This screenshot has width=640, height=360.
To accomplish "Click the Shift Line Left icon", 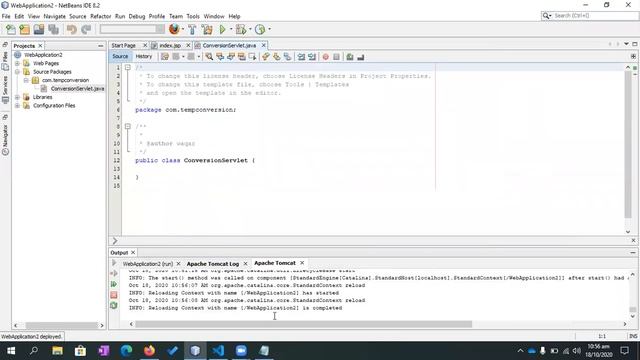I will click(301, 57).
